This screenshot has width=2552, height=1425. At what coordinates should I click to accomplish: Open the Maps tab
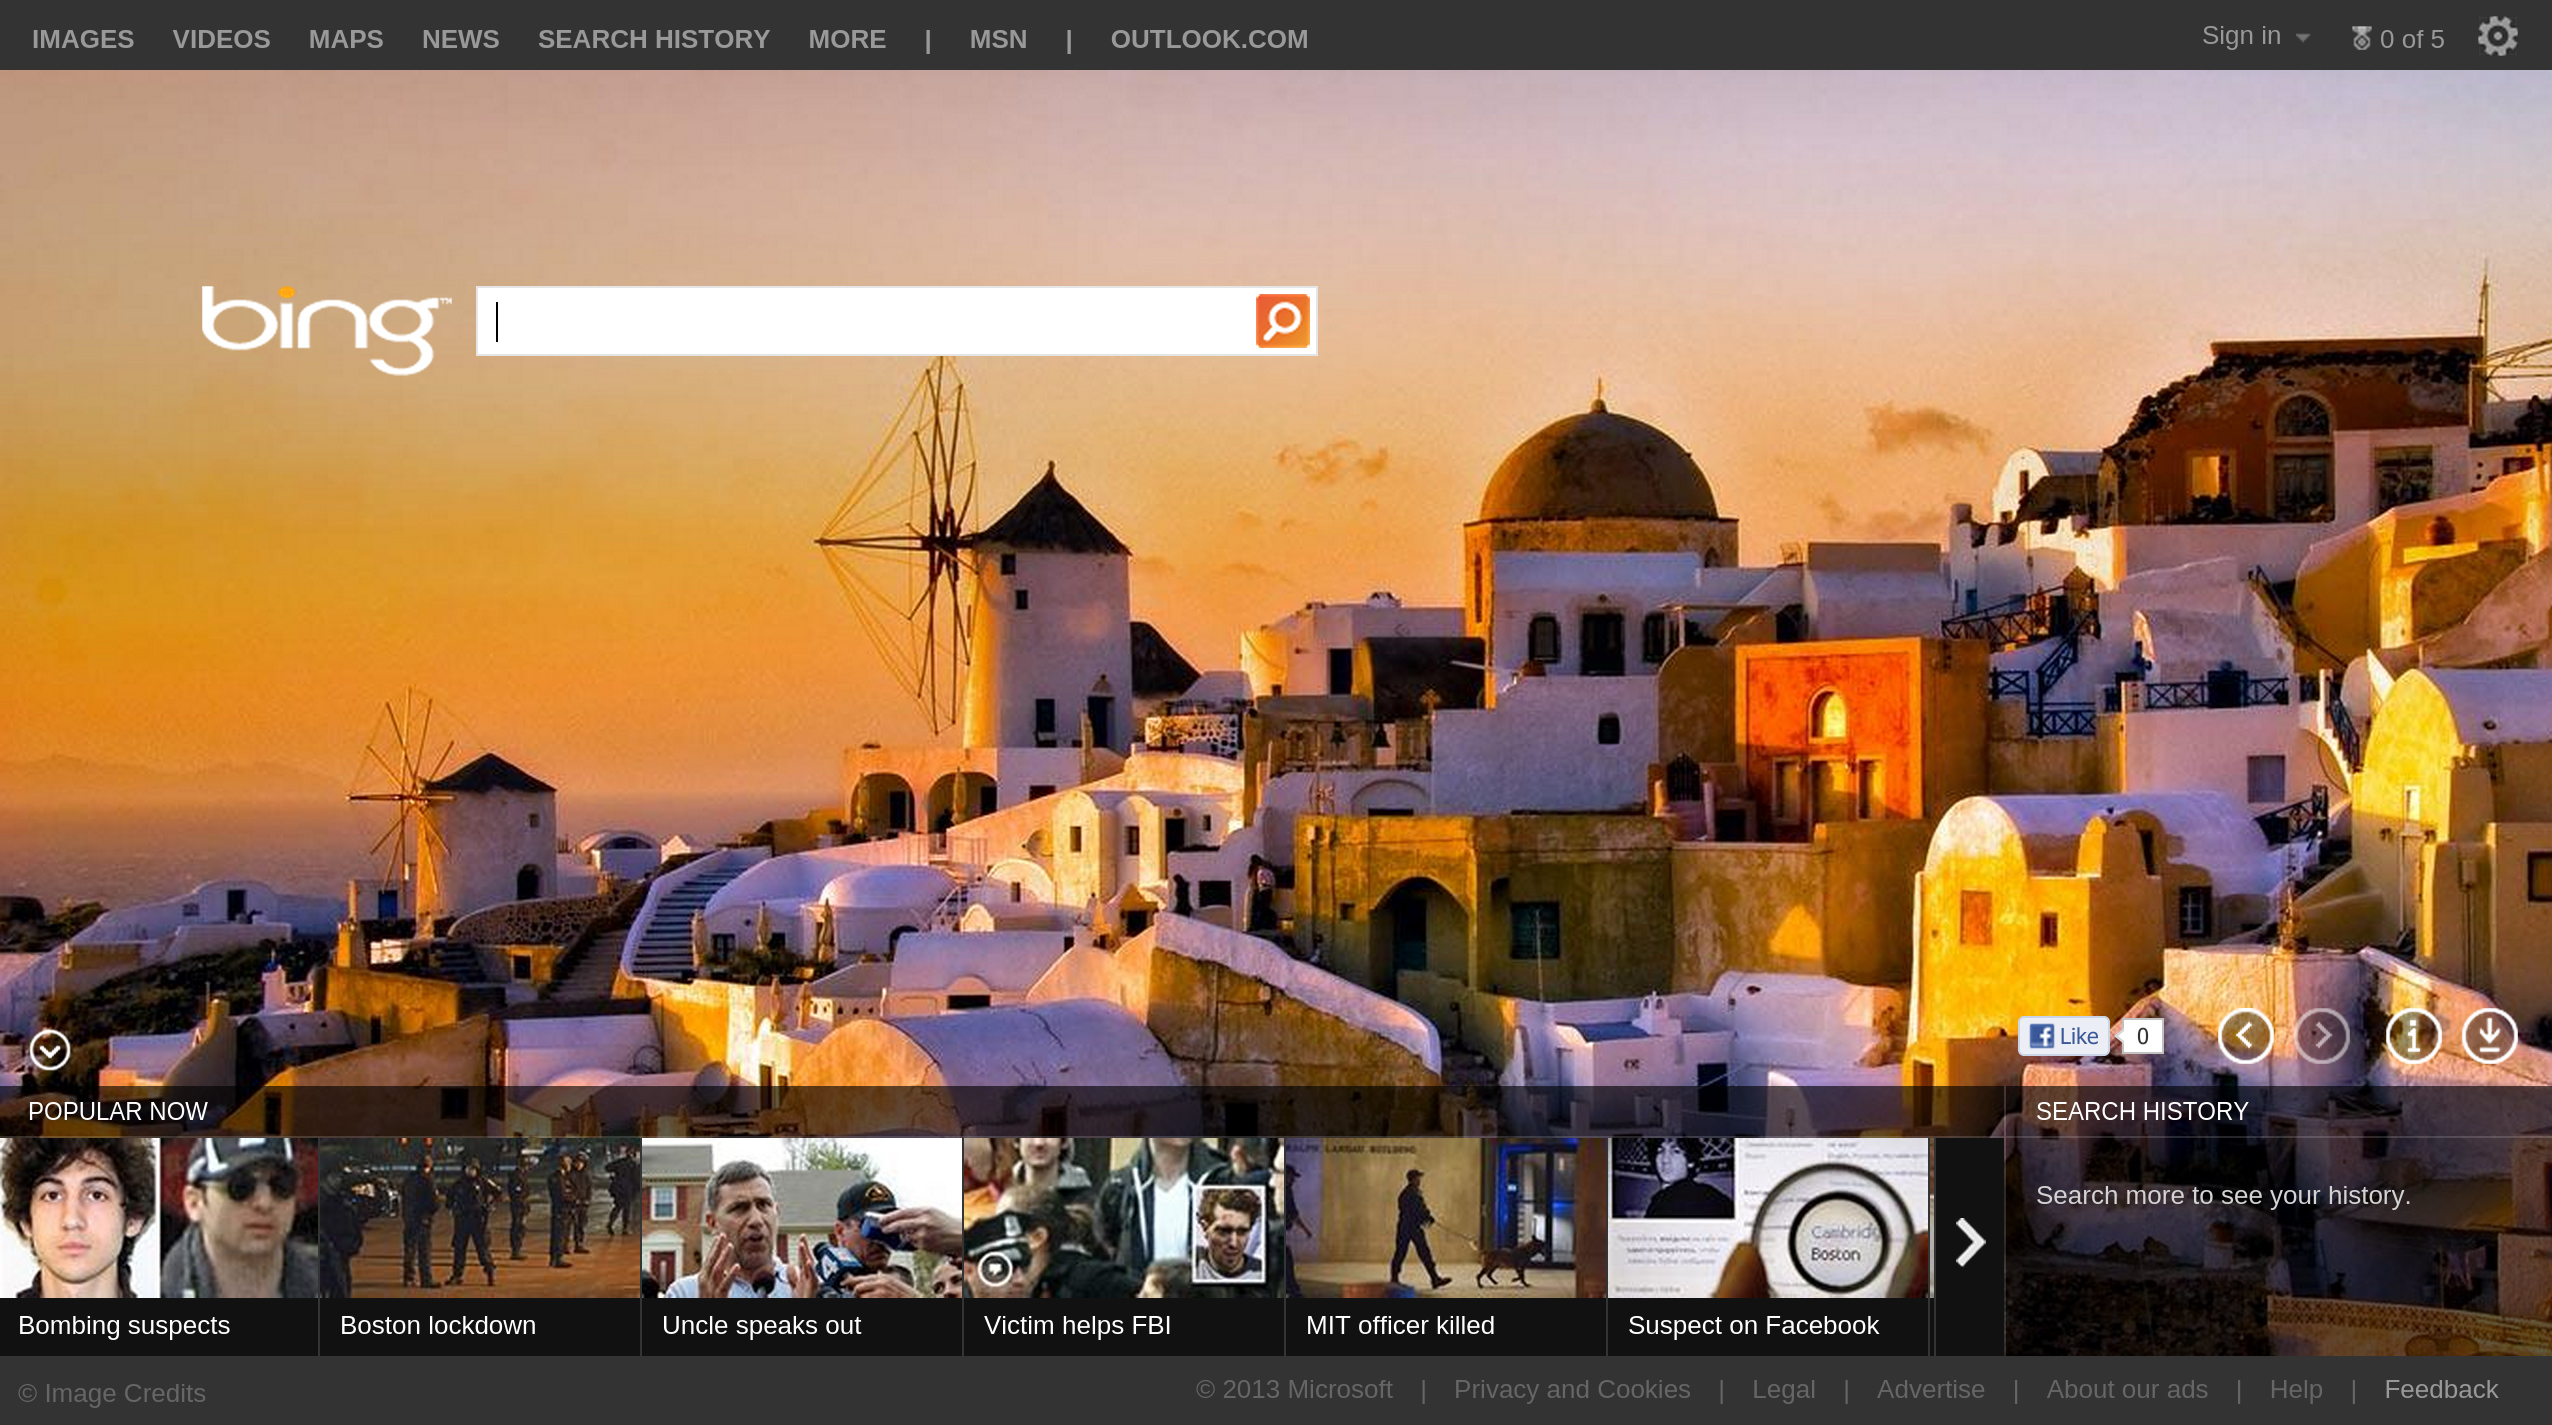(x=346, y=39)
